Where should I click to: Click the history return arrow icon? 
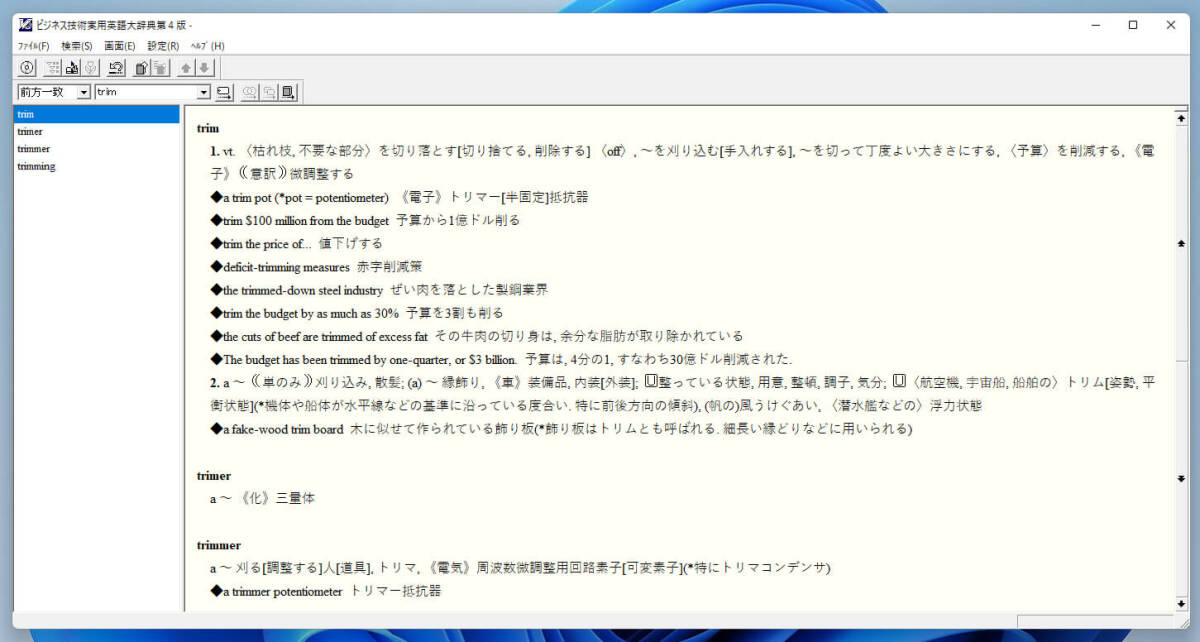coord(116,68)
